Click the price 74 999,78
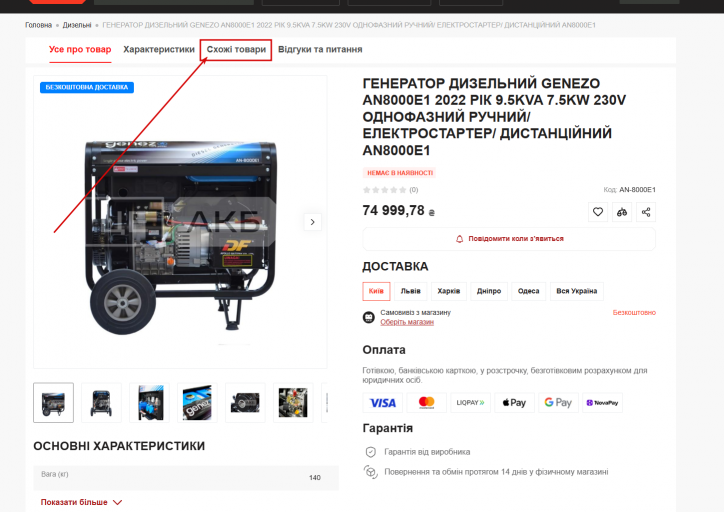The height and width of the screenshot is (512, 724). [398, 211]
